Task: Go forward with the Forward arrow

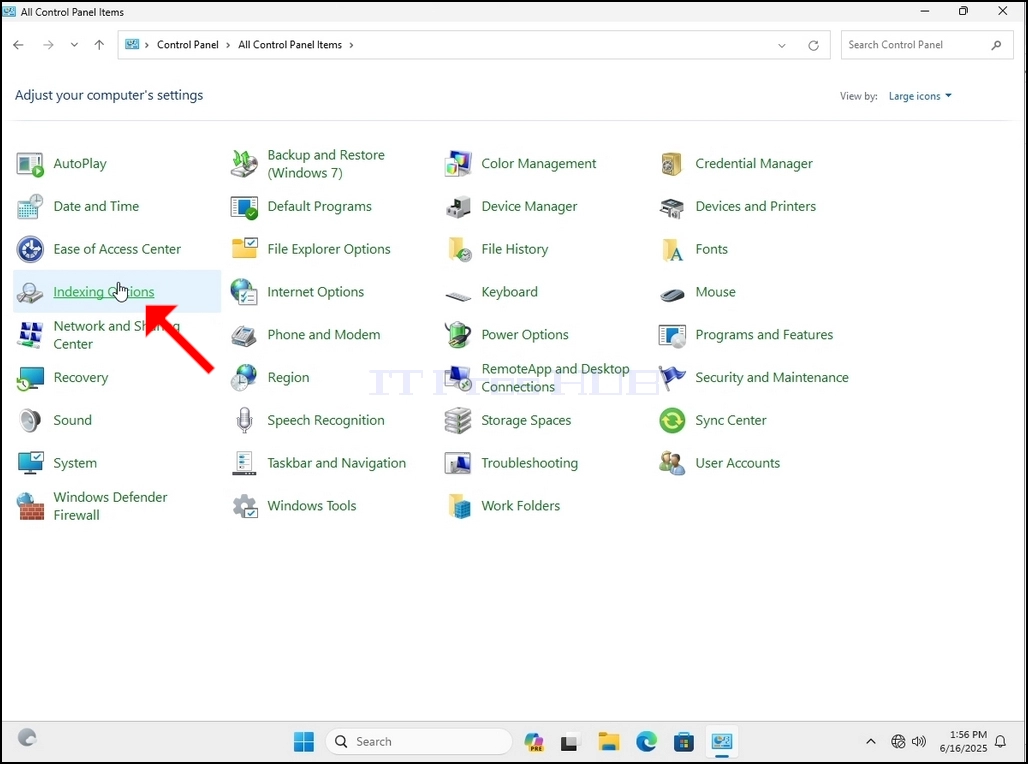Action: click(x=48, y=45)
